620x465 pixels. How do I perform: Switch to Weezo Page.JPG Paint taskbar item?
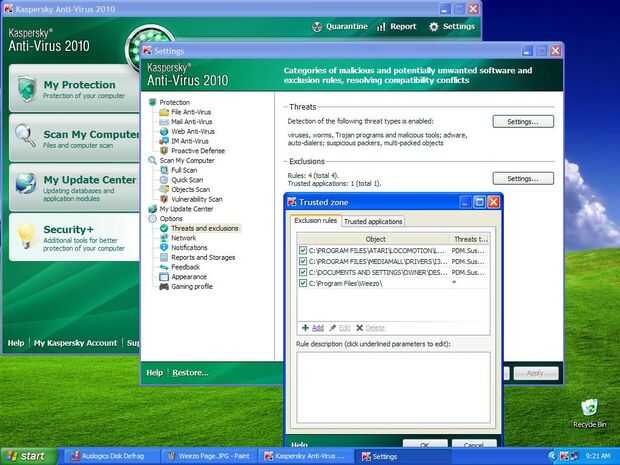coord(210,456)
